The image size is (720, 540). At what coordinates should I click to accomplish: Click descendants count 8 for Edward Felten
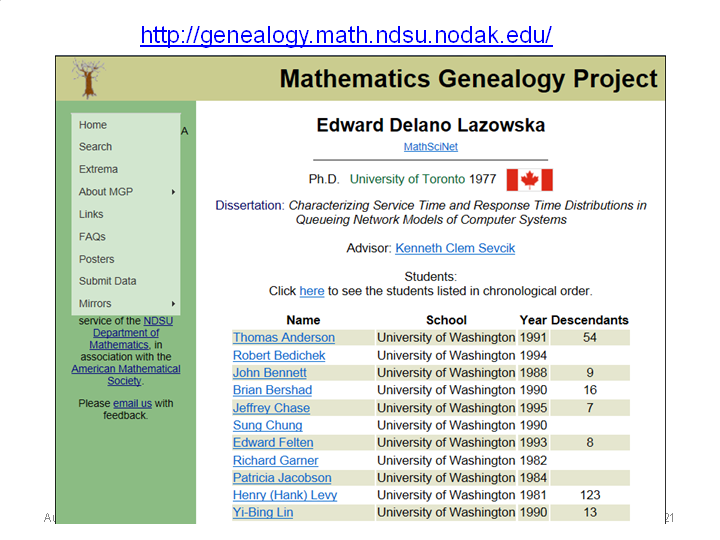pyautogui.click(x=590, y=443)
